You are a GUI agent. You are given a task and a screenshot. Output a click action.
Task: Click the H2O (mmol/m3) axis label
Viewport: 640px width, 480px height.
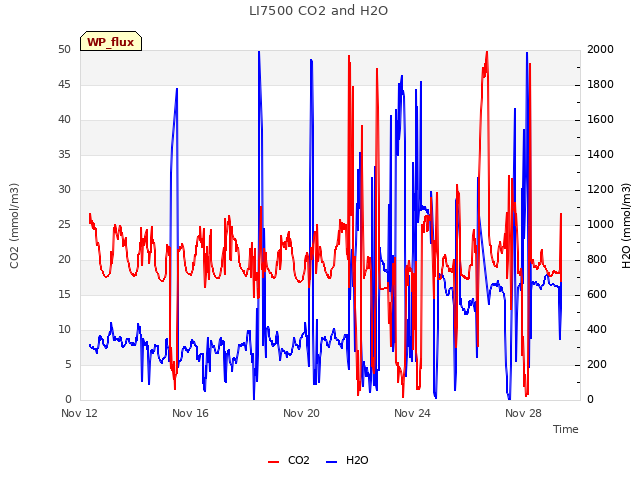point(626,226)
